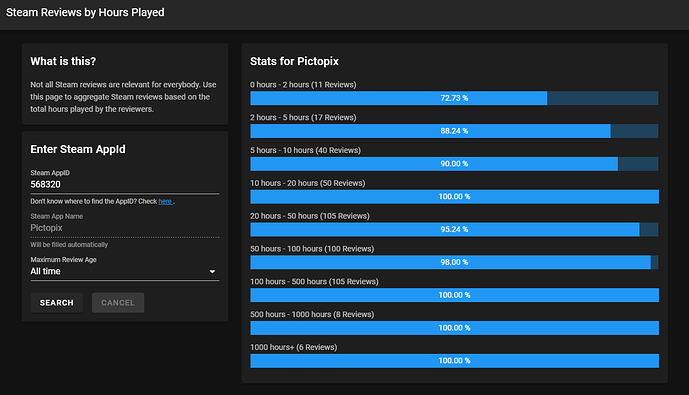Click the '2 hours - 5 hours (17 Reviews)' label
The width and height of the screenshot is (689, 395).
[x=303, y=117]
